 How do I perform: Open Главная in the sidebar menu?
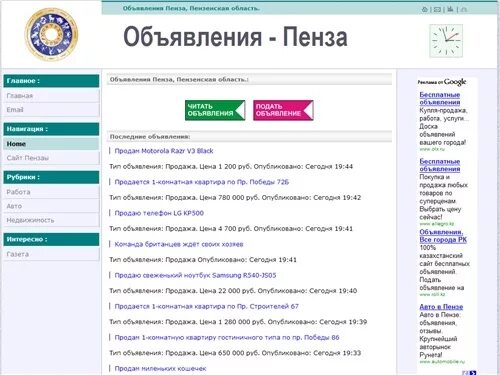coord(51,96)
